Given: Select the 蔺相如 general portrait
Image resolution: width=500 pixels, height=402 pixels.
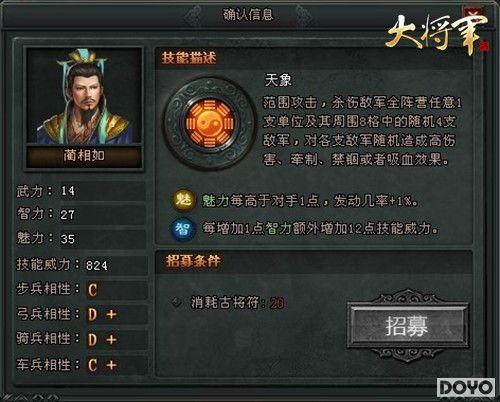Looking at the screenshot, I should click(x=84, y=96).
